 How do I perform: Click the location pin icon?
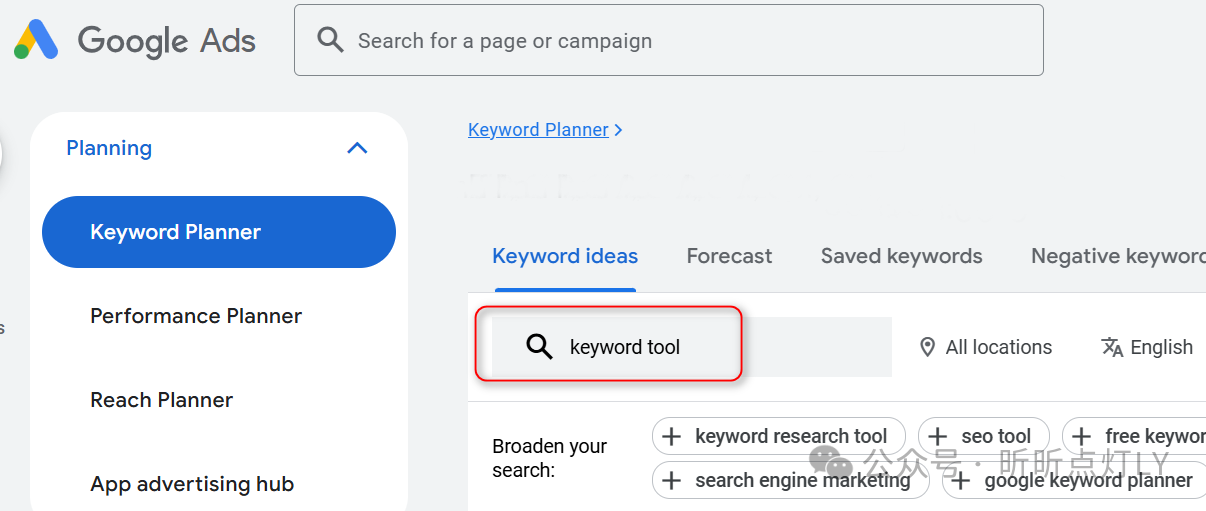click(x=928, y=347)
